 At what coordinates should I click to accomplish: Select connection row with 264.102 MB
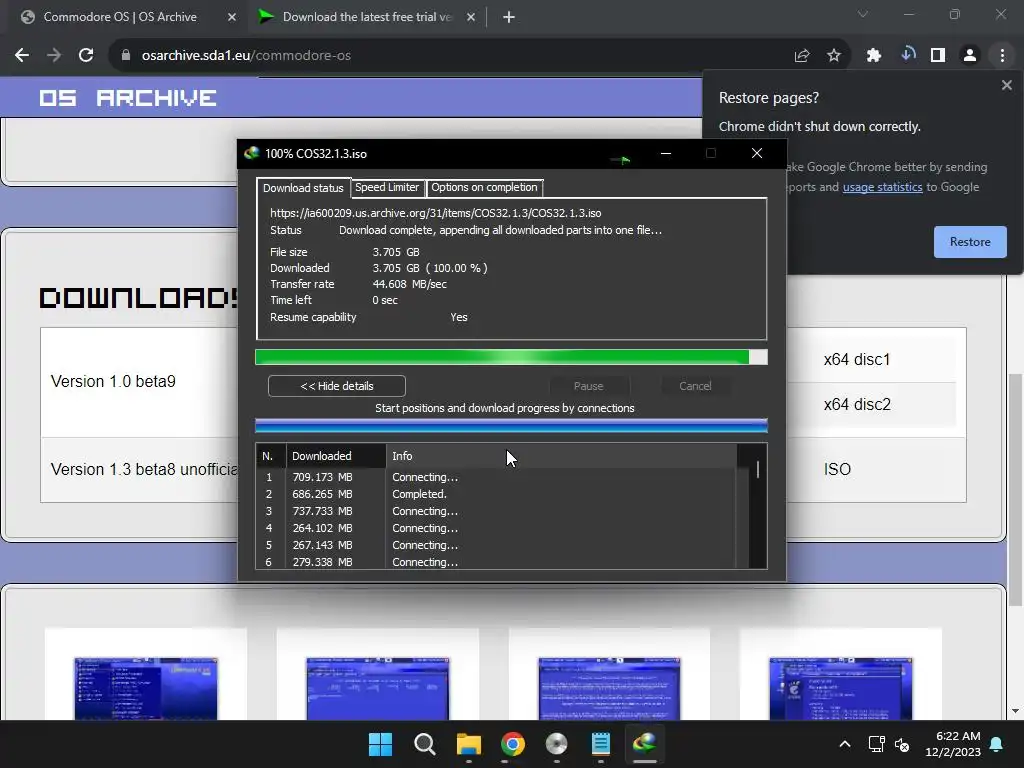tap(496, 528)
